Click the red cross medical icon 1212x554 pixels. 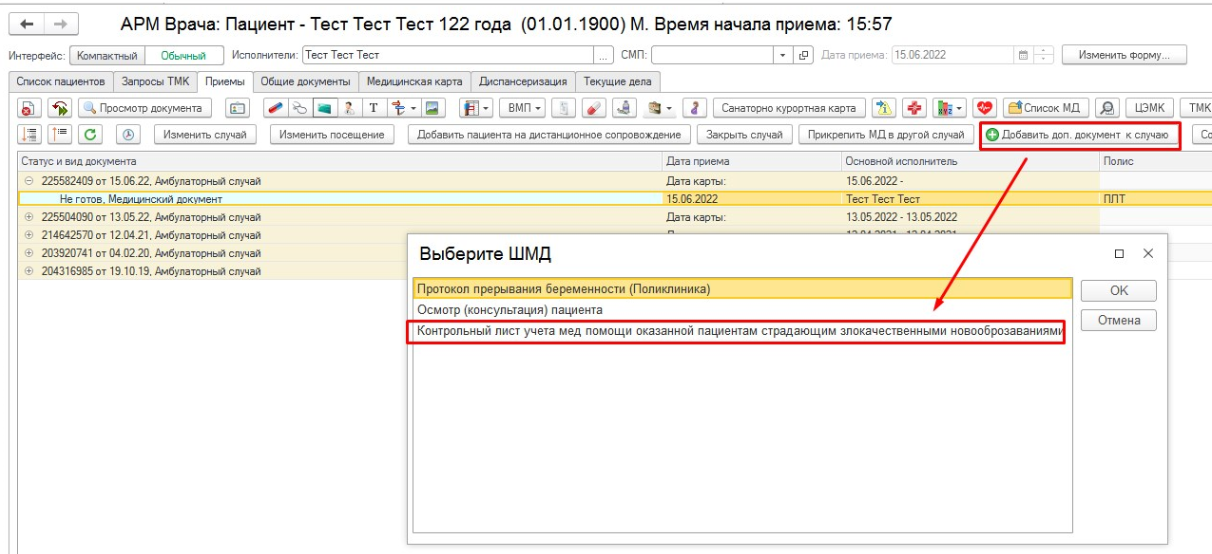pyautogui.click(x=914, y=108)
